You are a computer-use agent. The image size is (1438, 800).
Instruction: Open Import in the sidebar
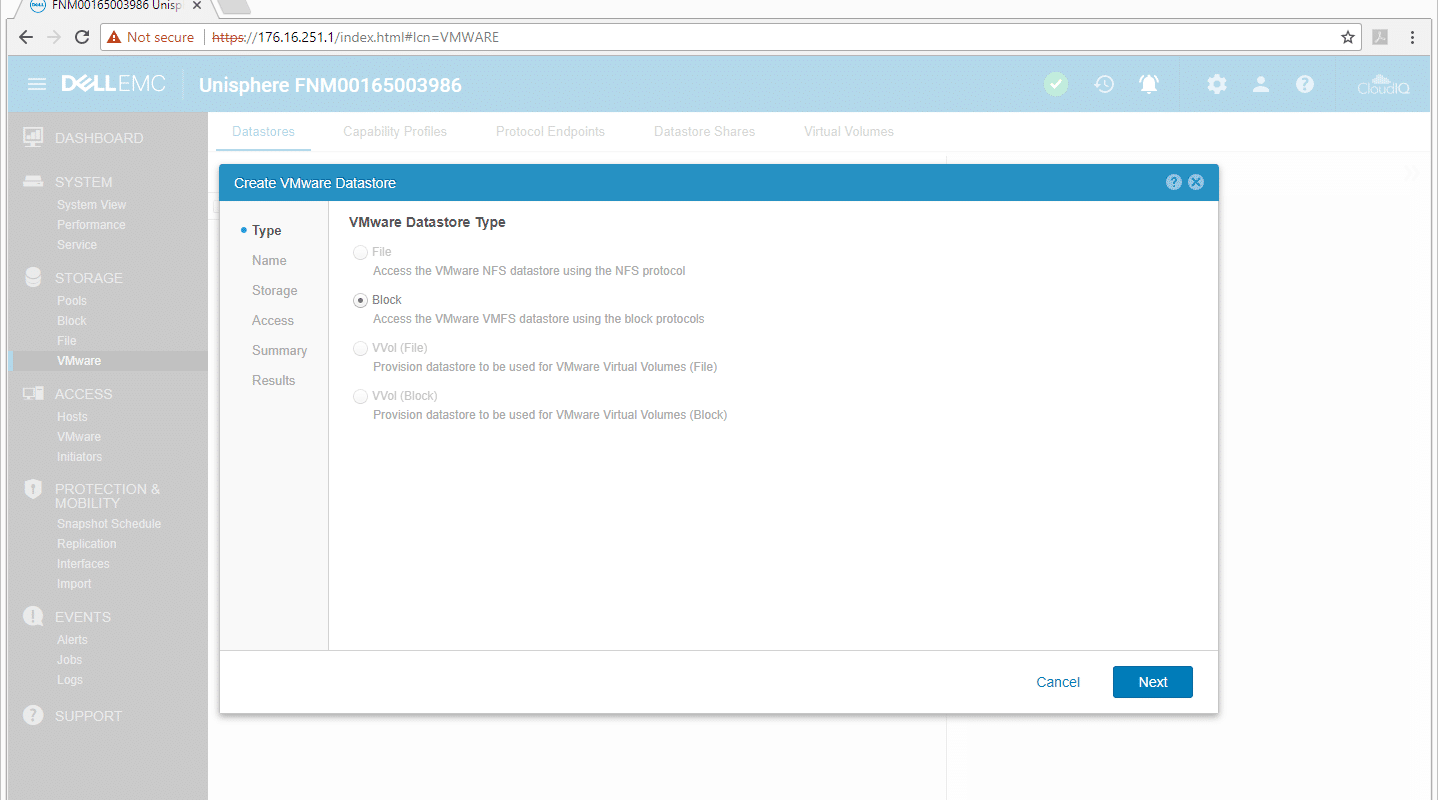pyautogui.click(x=74, y=584)
